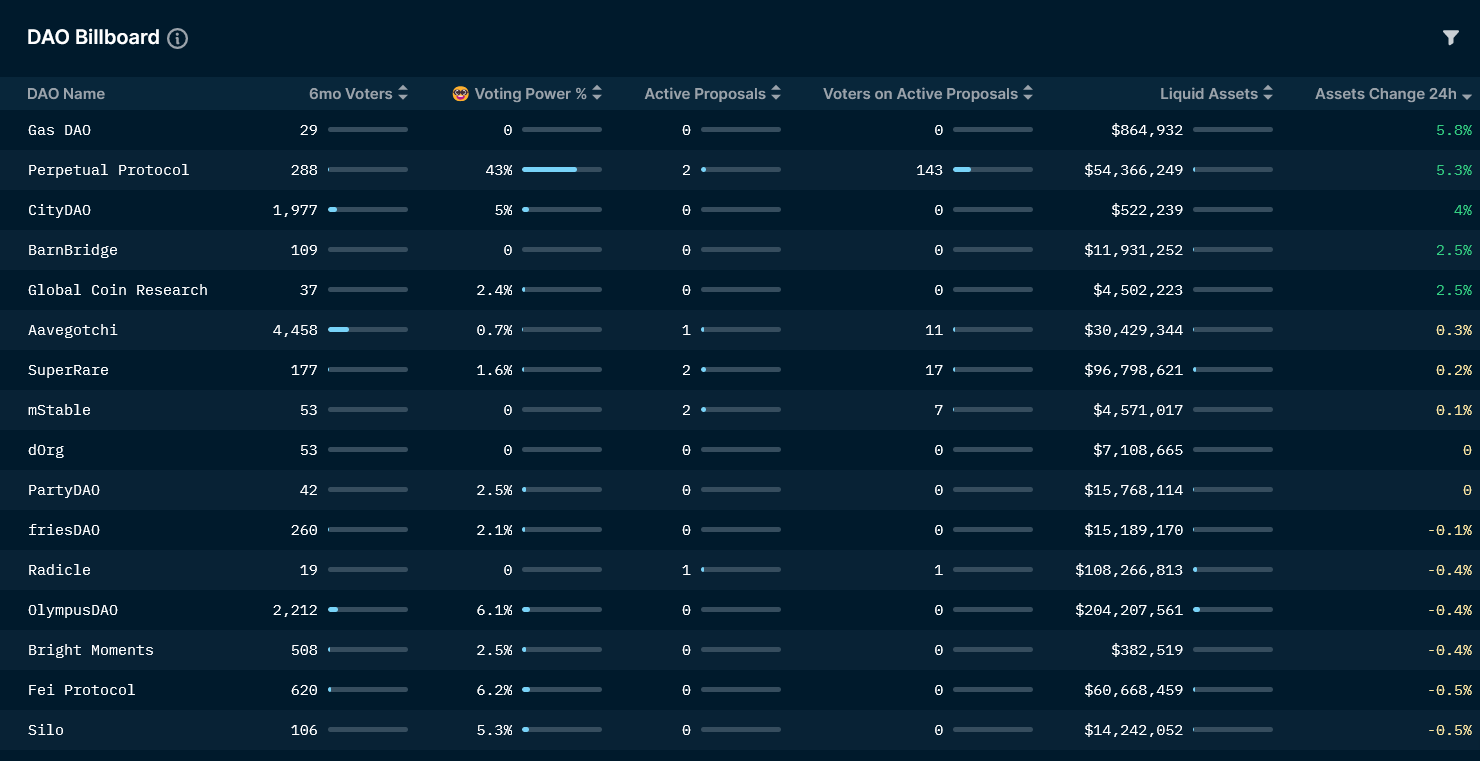Click OlympusDAO assets $204,207,561
The height and width of the screenshot is (761, 1480).
pyautogui.click(x=1129, y=610)
